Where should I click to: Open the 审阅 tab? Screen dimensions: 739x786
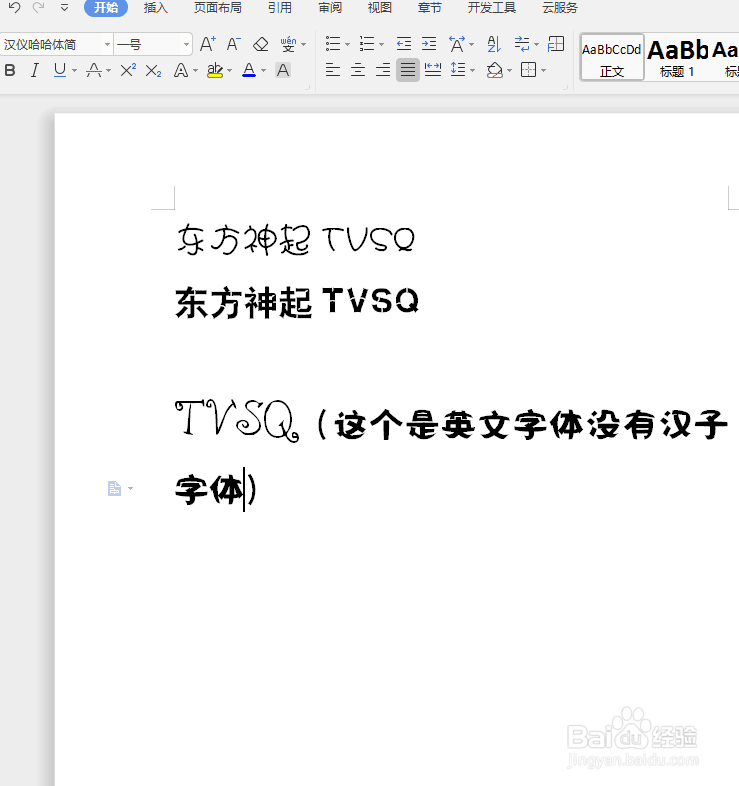[x=330, y=8]
